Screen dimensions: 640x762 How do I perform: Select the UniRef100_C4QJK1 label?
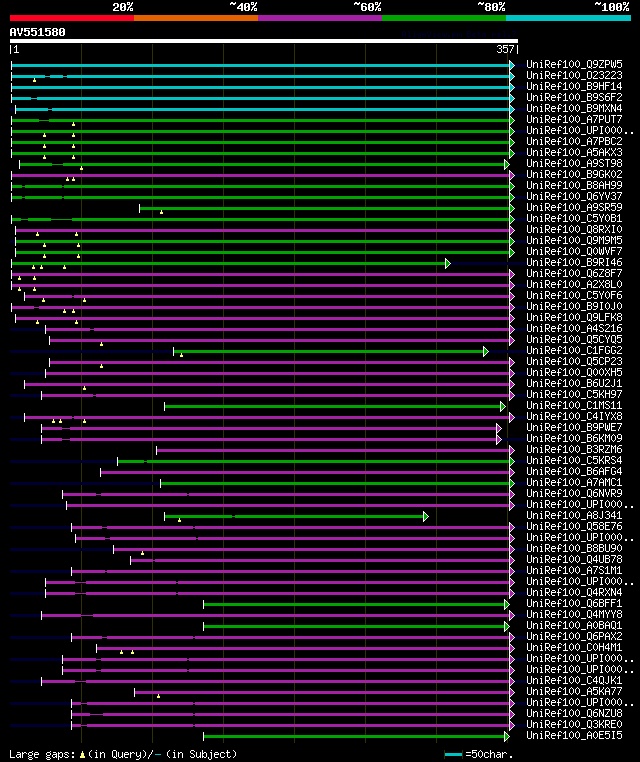click(574, 680)
